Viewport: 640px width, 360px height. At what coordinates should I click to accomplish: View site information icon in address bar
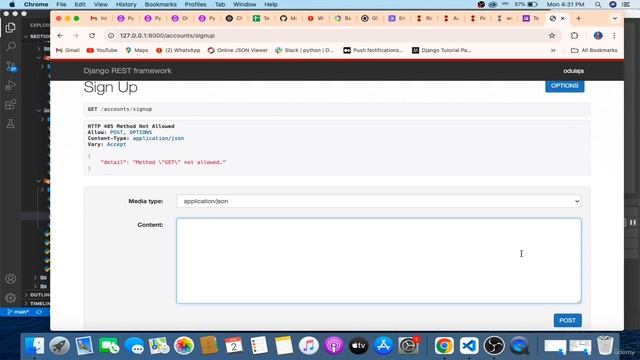coord(111,36)
